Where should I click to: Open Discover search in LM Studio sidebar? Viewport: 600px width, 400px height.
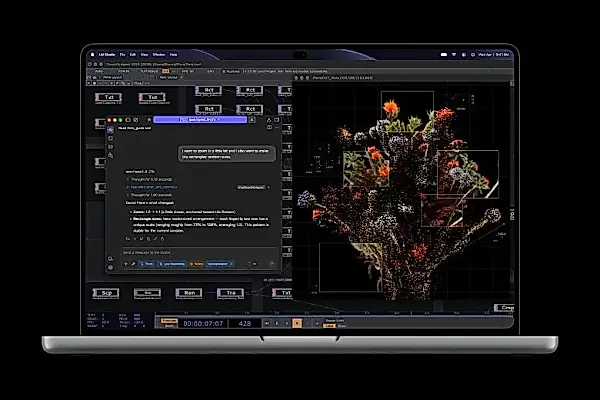pyautogui.click(x=111, y=155)
